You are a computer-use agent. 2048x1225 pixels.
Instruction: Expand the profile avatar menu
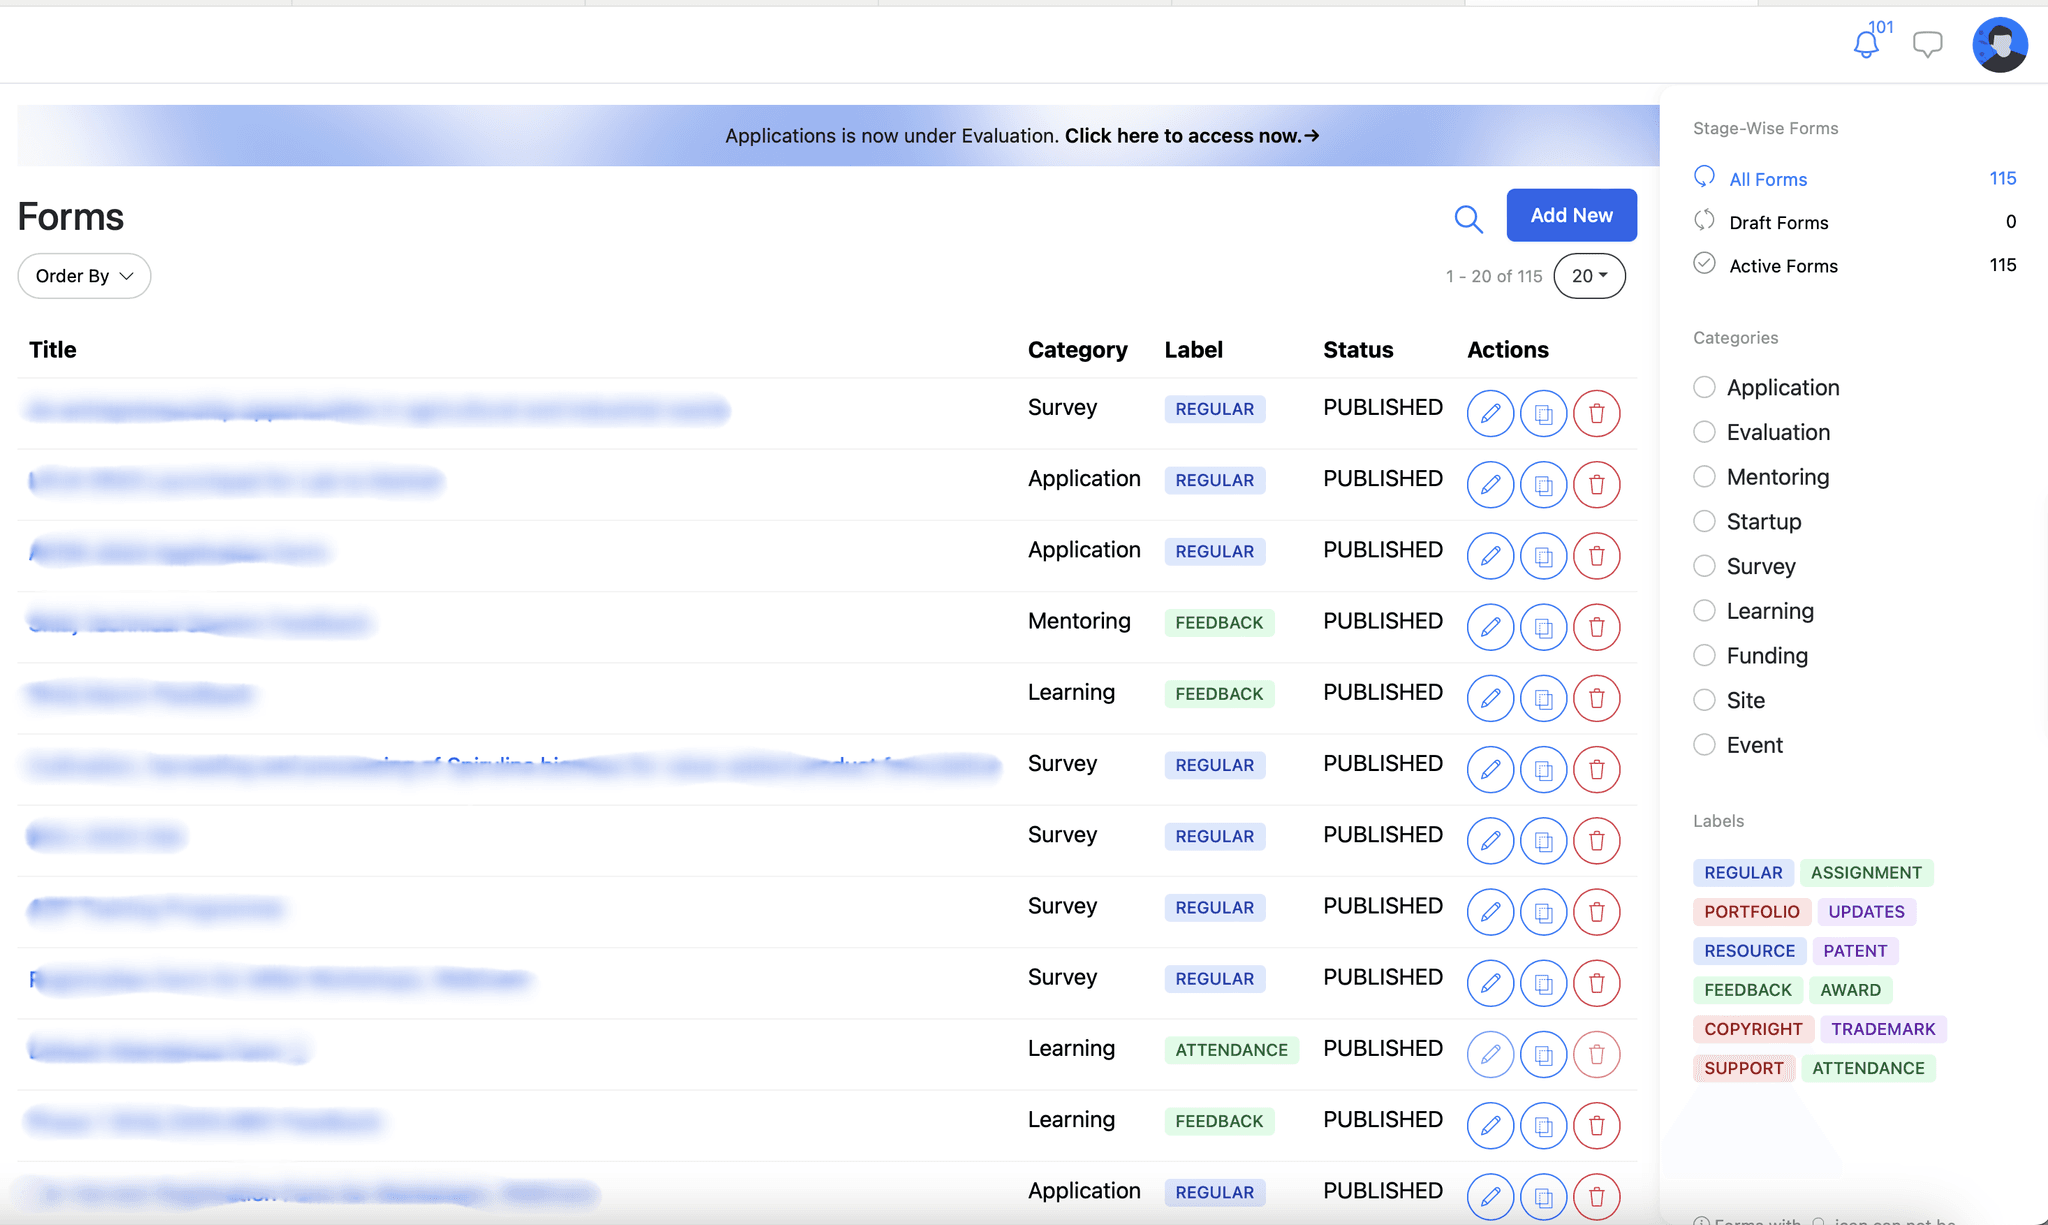pos(1999,44)
